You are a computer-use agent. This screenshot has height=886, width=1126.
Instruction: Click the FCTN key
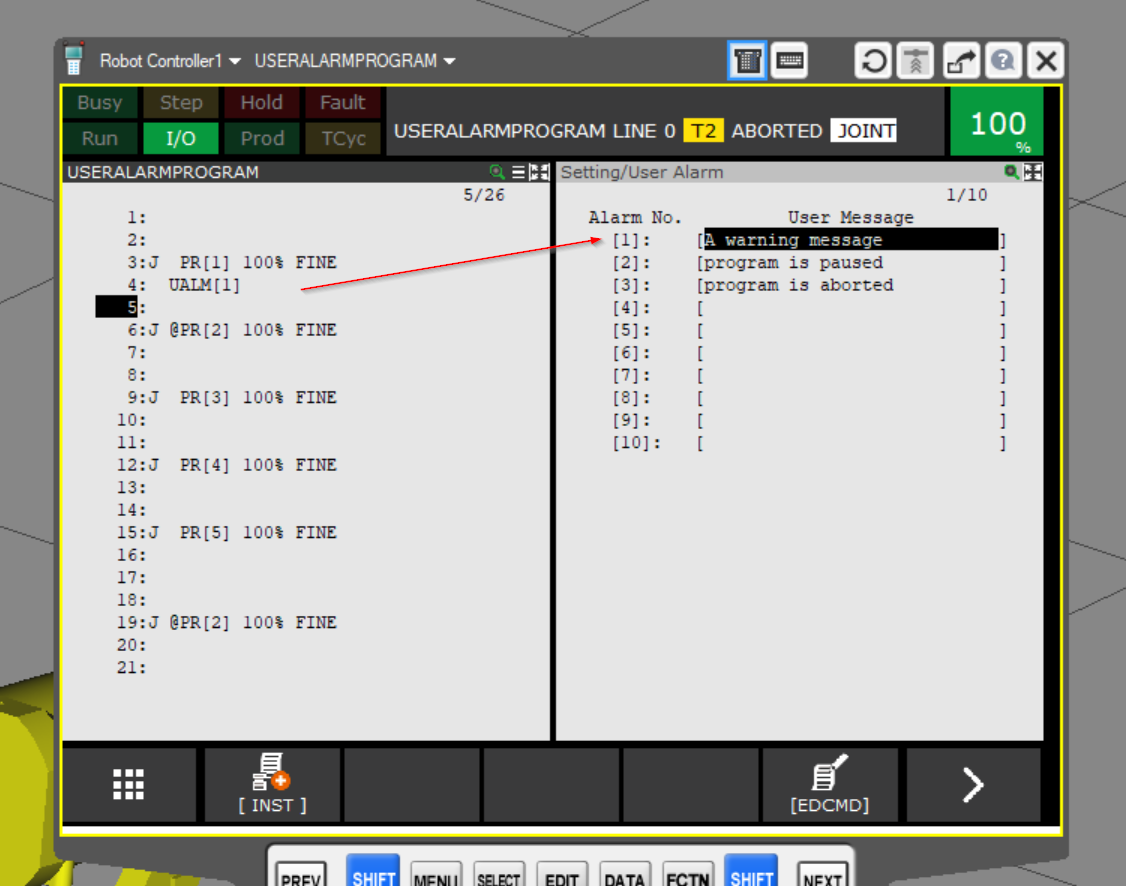[x=687, y=874]
